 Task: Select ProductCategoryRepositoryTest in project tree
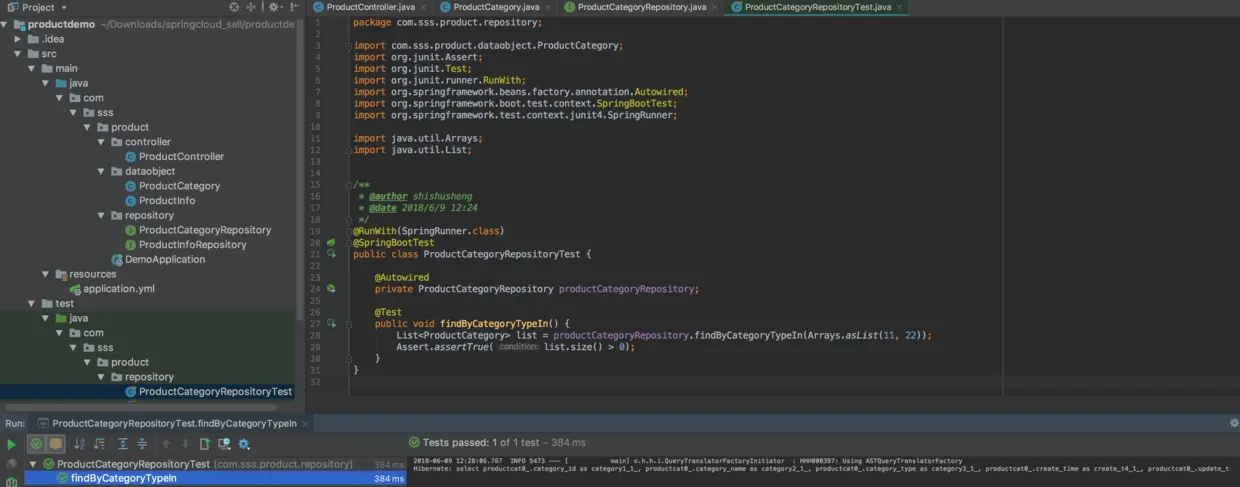pyautogui.click(x=215, y=392)
